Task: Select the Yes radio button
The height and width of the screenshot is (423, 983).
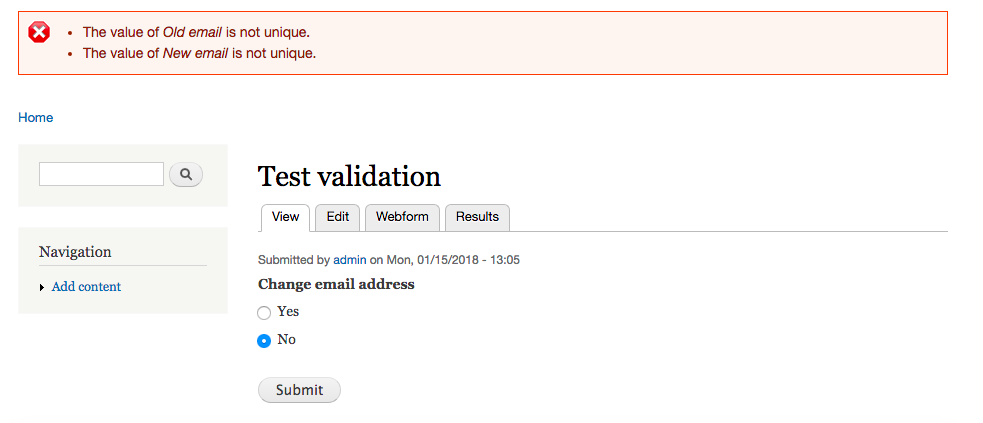Action: 264,313
